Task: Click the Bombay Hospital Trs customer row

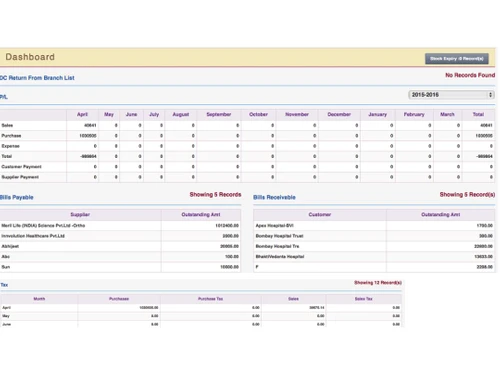Action: [x=374, y=246]
